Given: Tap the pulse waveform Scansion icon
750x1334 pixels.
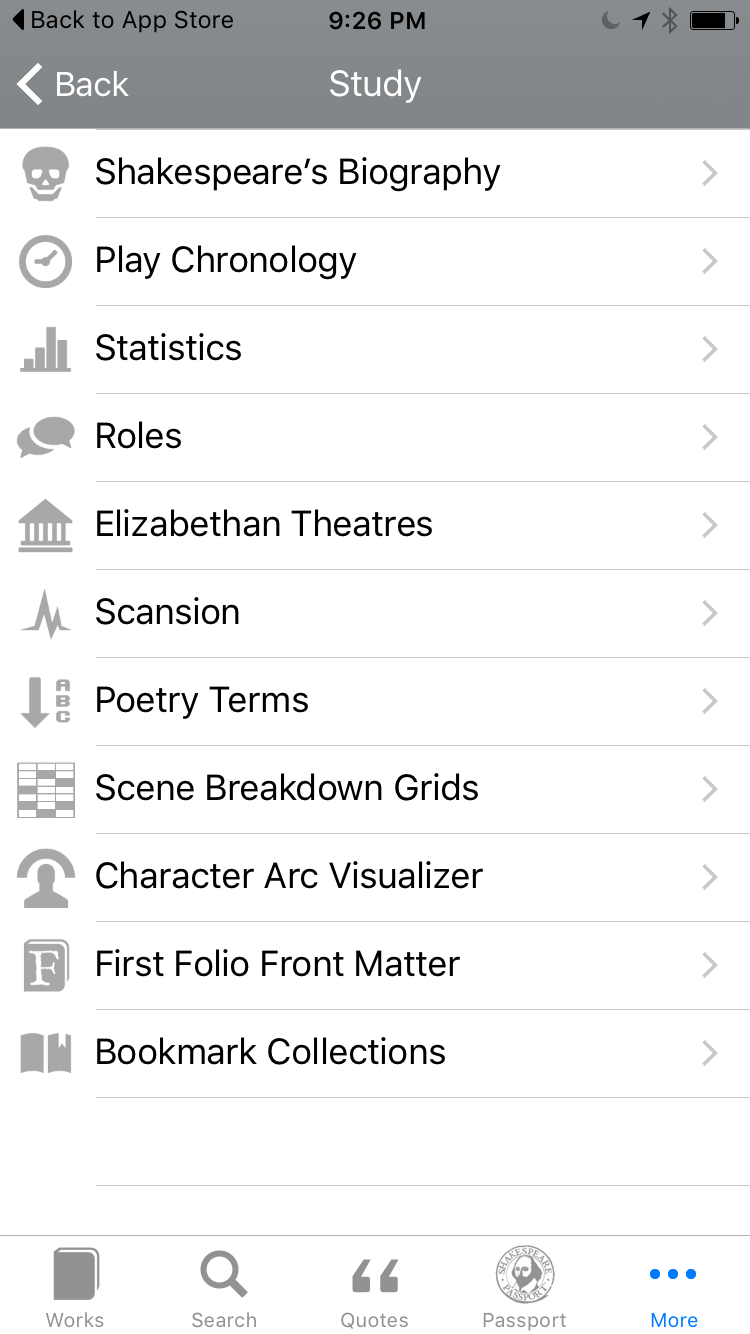Looking at the screenshot, I should [x=46, y=613].
